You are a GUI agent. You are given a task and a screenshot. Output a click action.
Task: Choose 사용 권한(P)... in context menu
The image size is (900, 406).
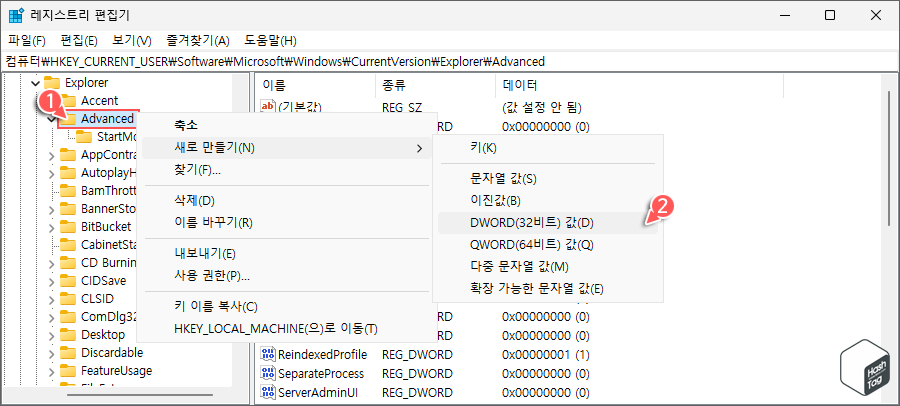coord(286,276)
